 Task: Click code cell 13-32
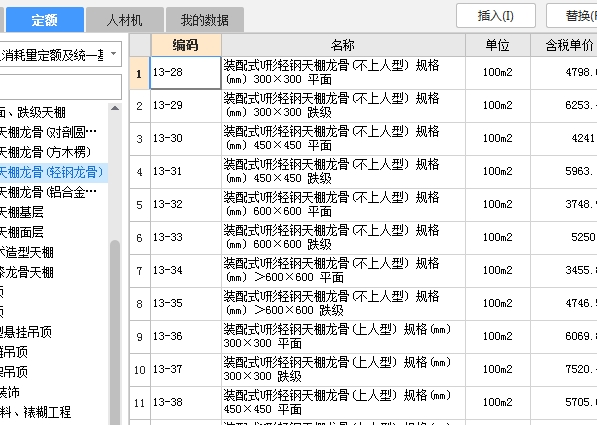coord(186,205)
